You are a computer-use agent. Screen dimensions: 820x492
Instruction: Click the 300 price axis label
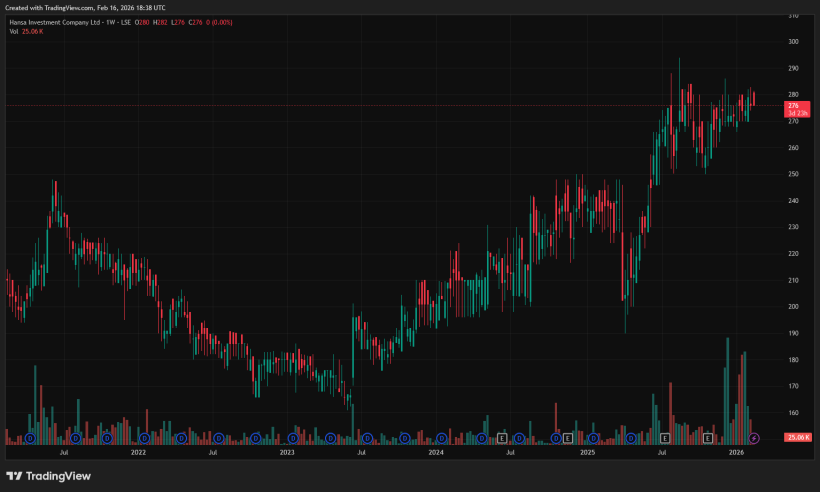(793, 42)
